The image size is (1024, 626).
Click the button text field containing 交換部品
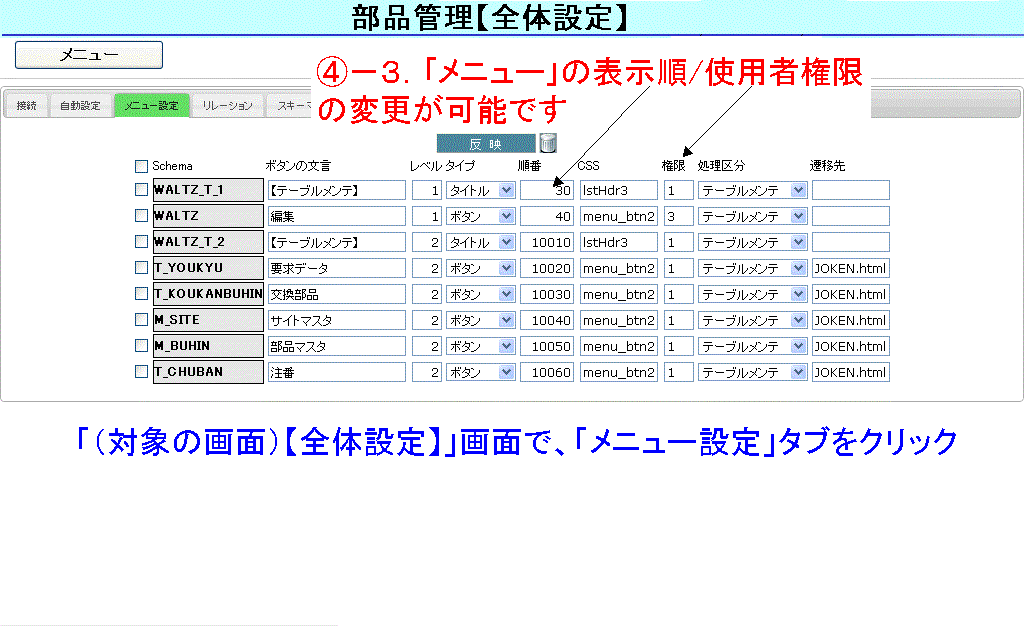(x=336, y=294)
